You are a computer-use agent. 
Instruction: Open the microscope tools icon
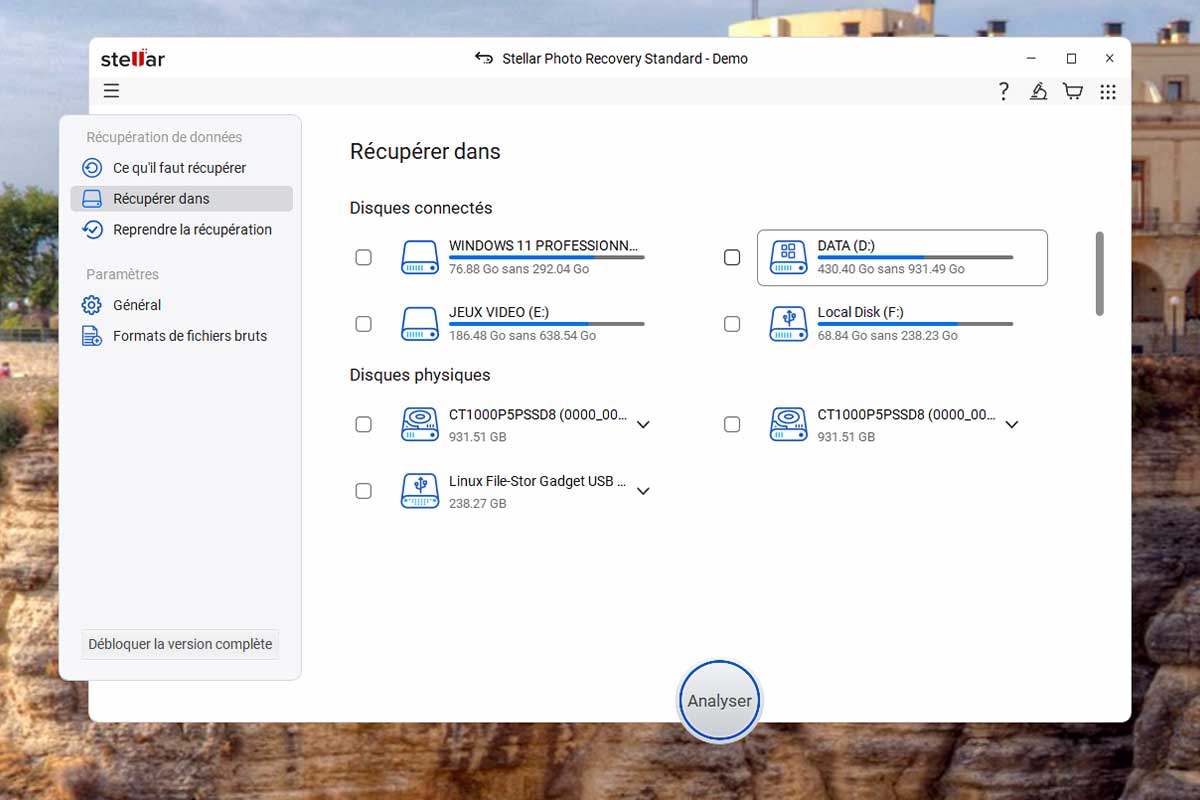[1039, 92]
